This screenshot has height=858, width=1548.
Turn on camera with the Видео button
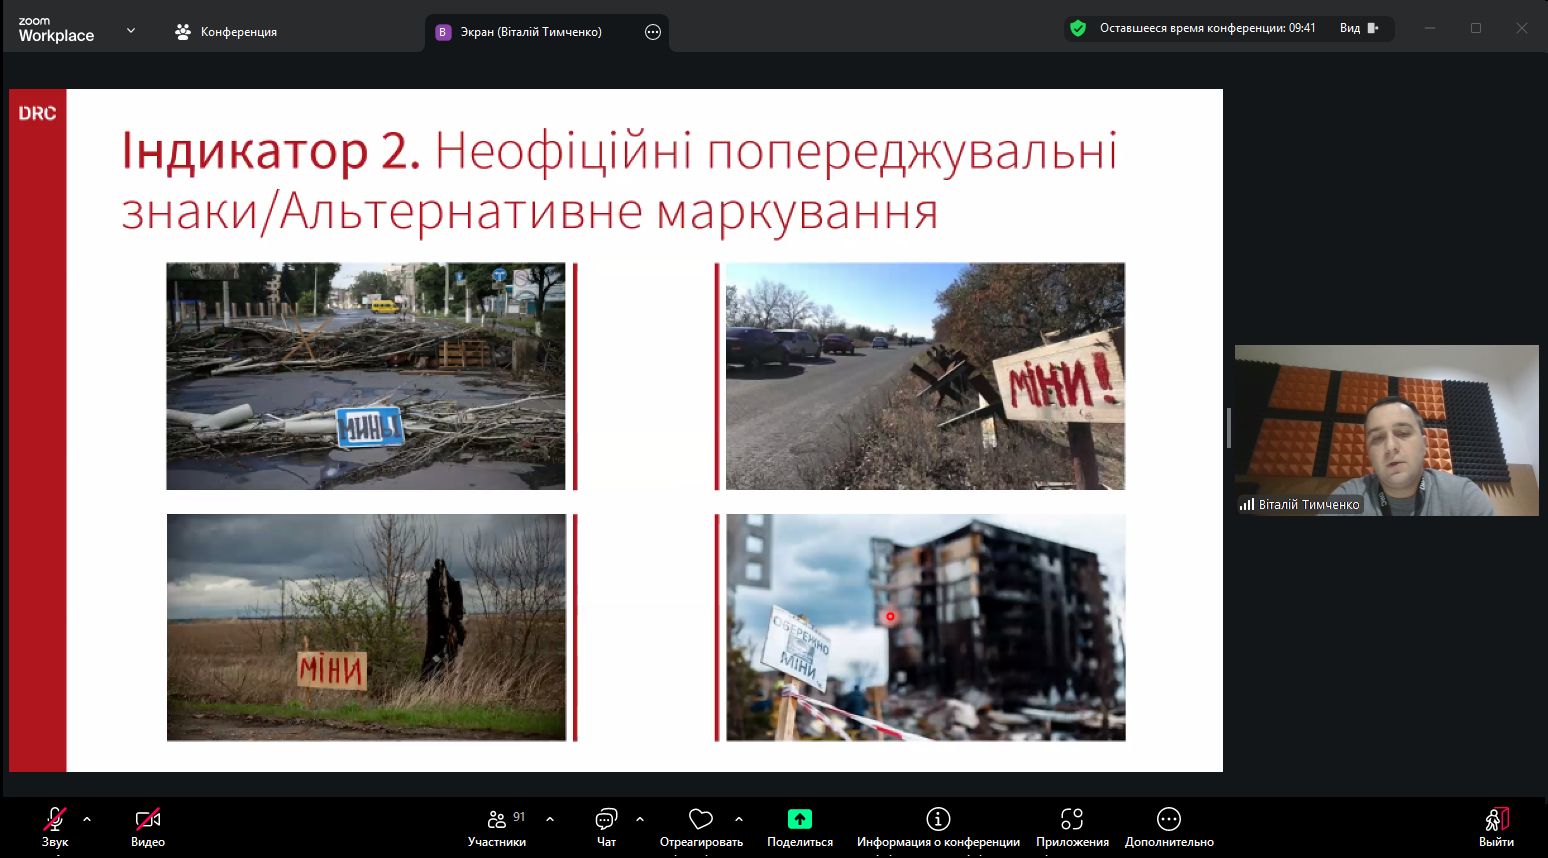(x=147, y=821)
